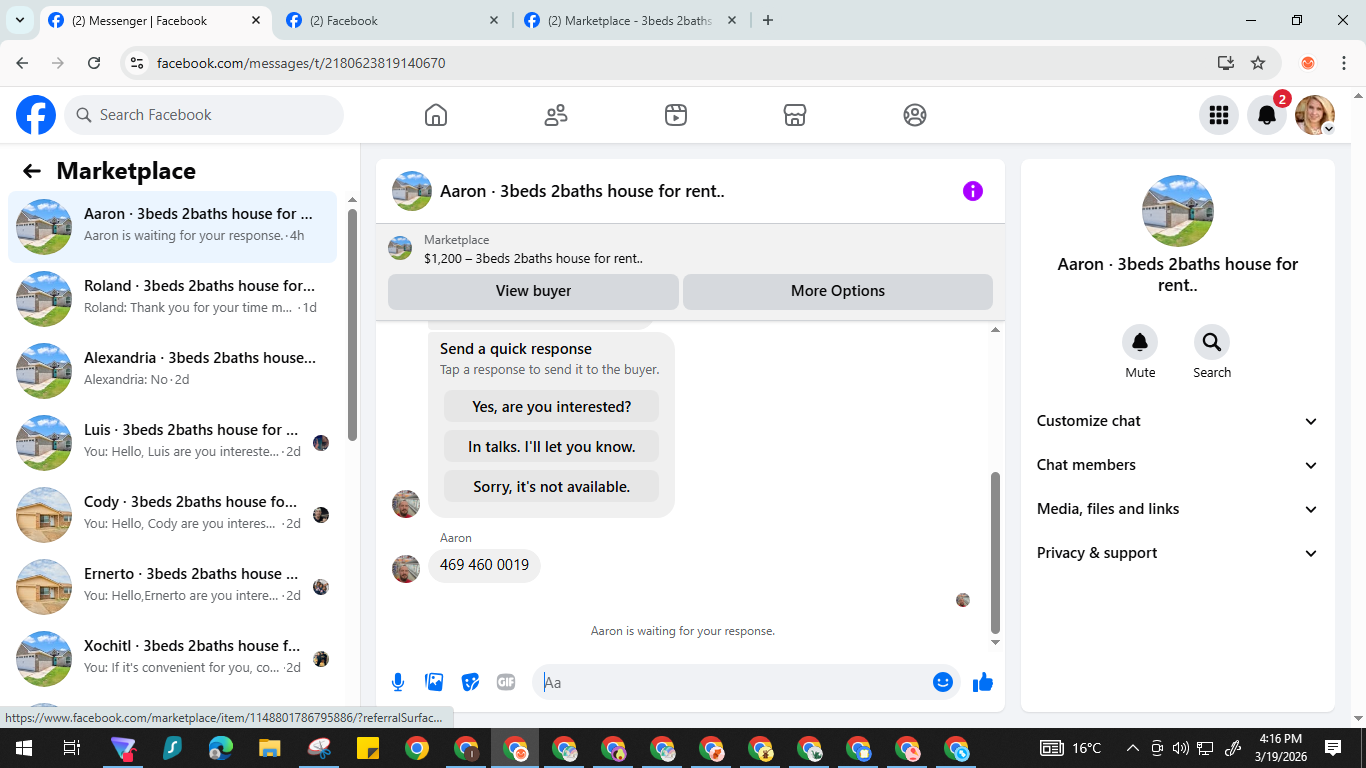Viewport: 1366px width, 768px height.
Task: Click the More Options button
Action: click(x=838, y=291)
